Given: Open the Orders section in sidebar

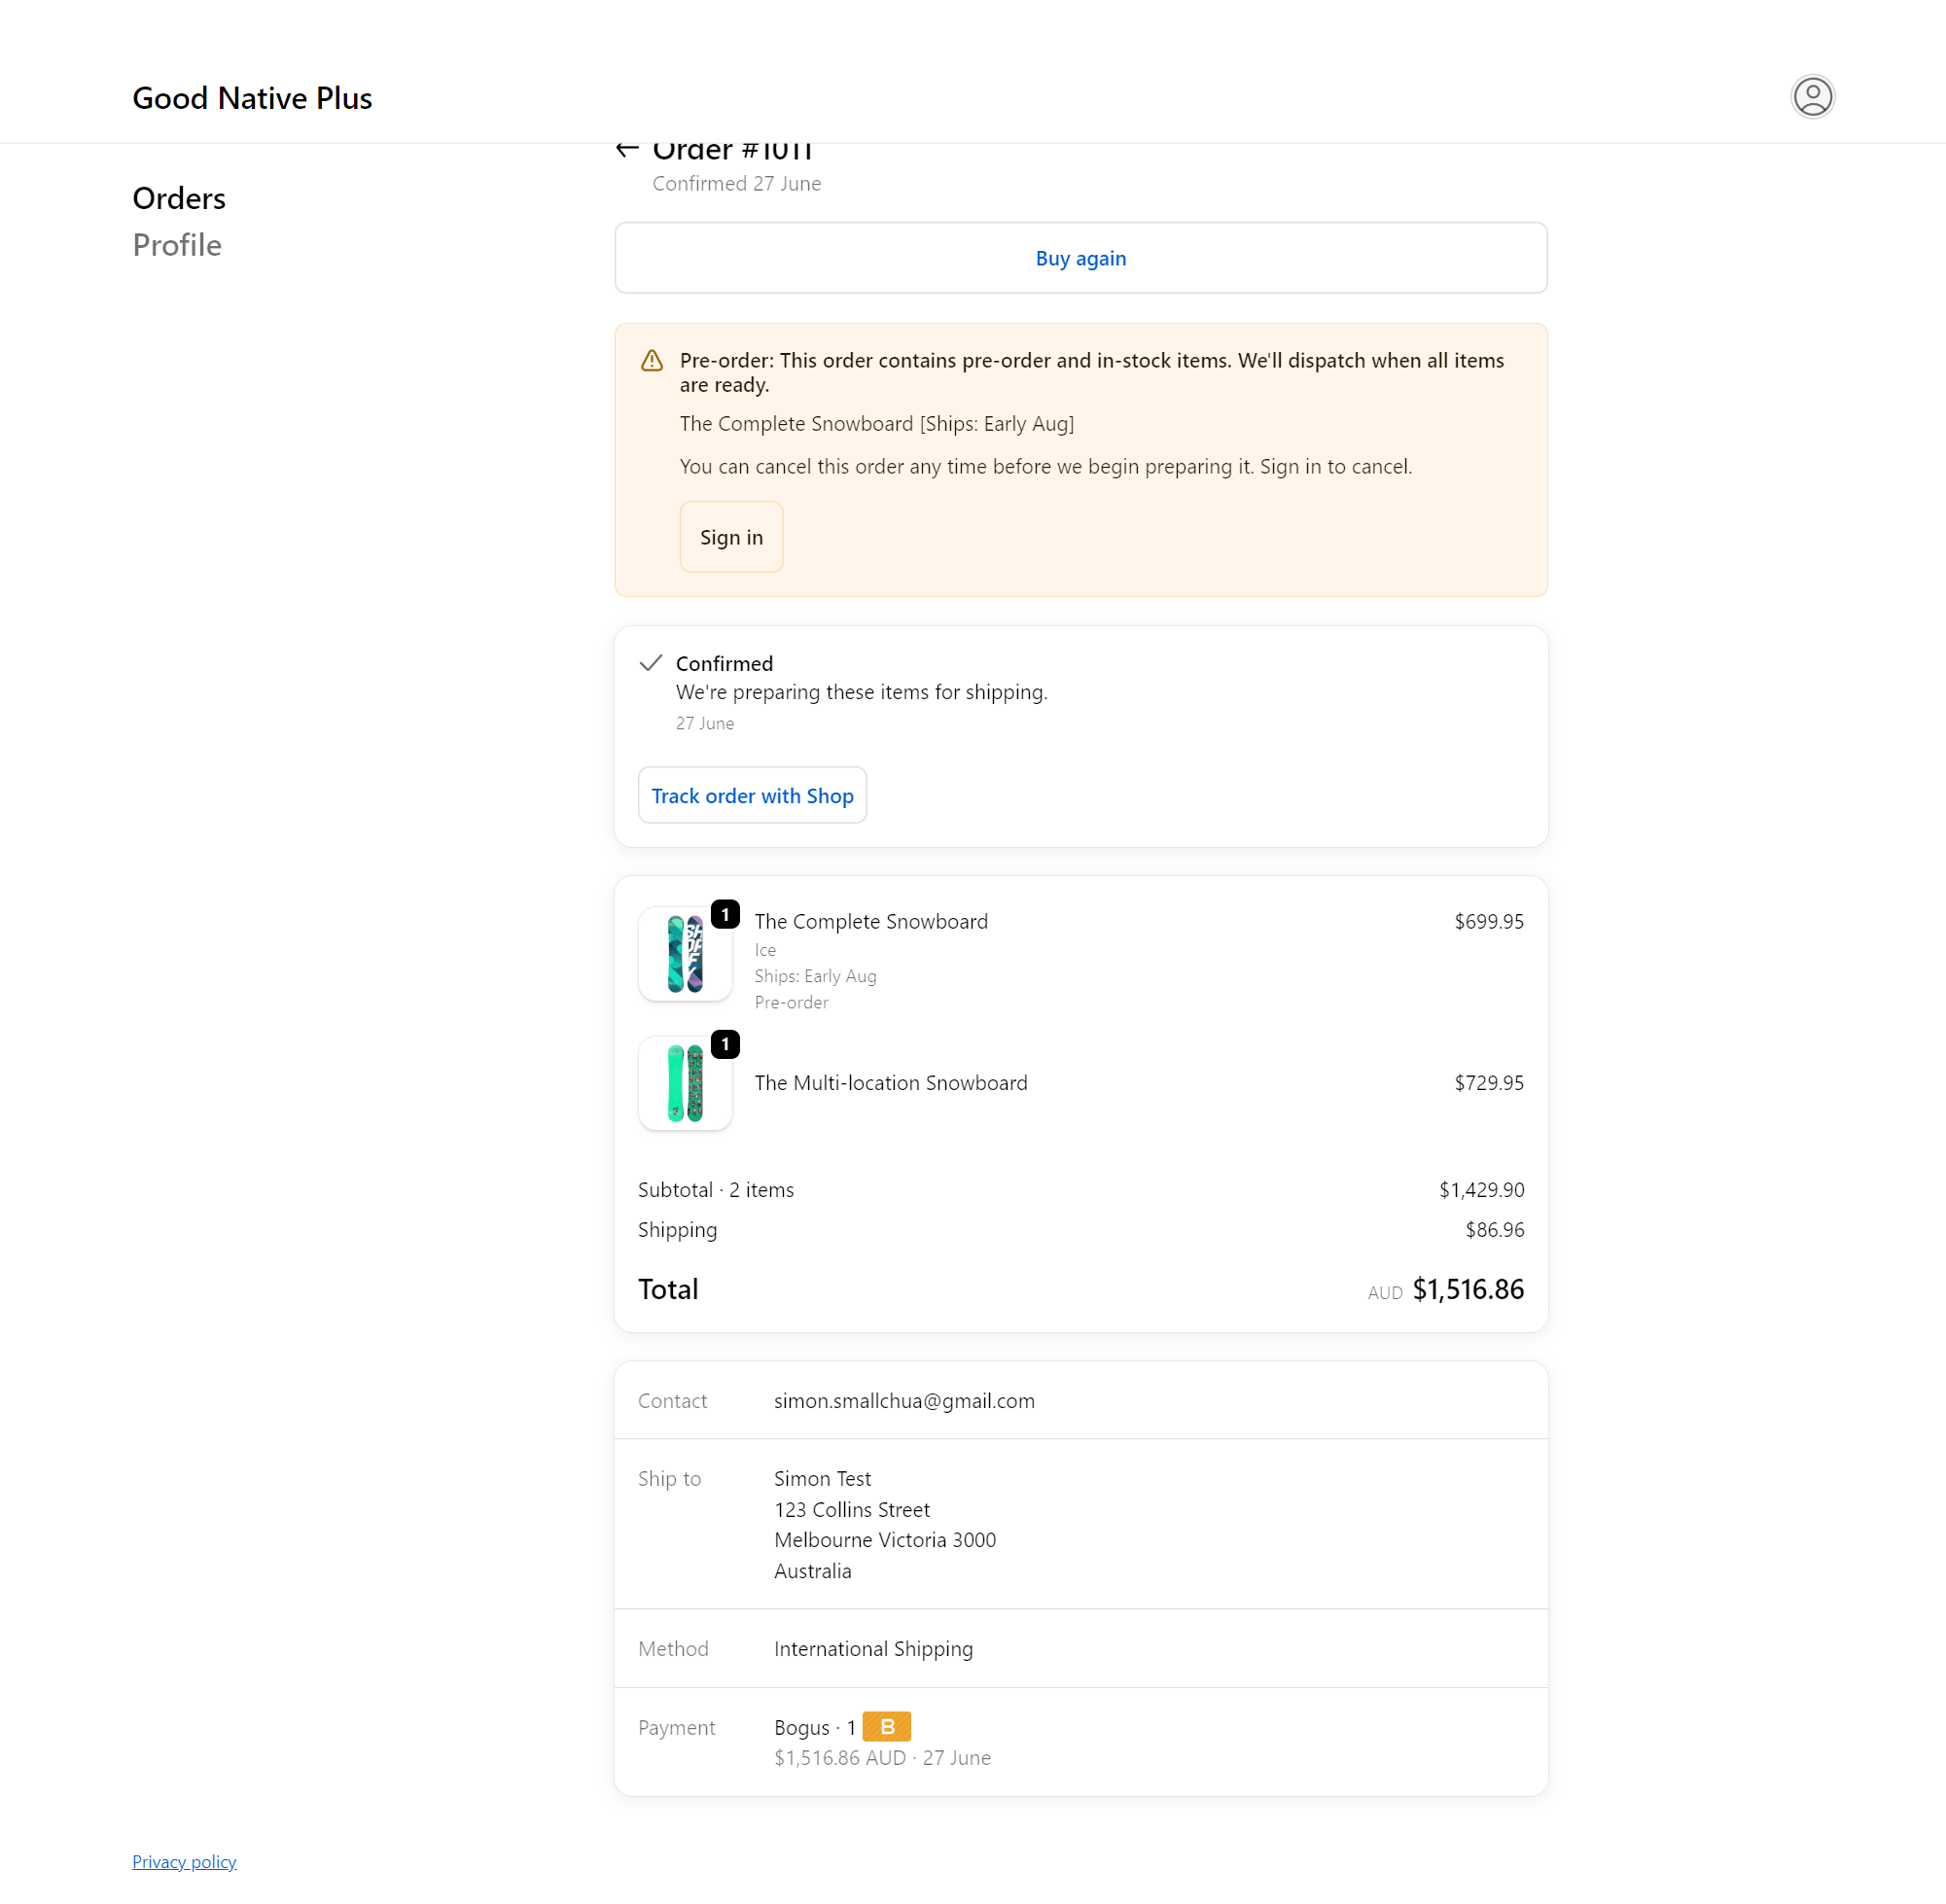Looking at the screenshot, I should click(x=179, y=198).
